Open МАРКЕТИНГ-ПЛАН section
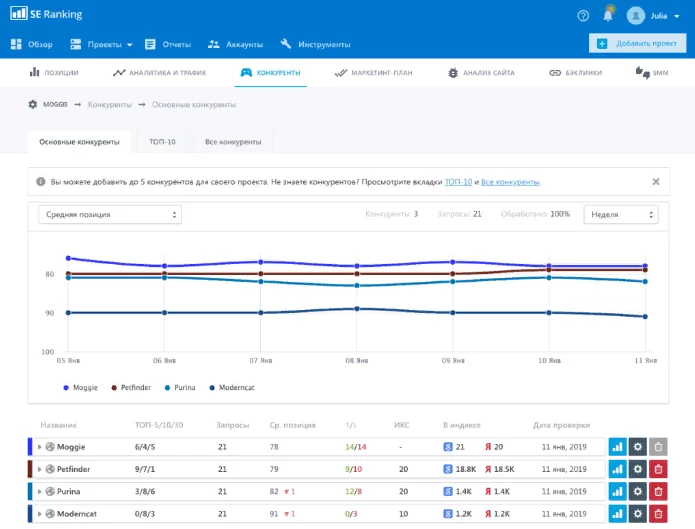The image size is (695, 529). click(373, 72)
